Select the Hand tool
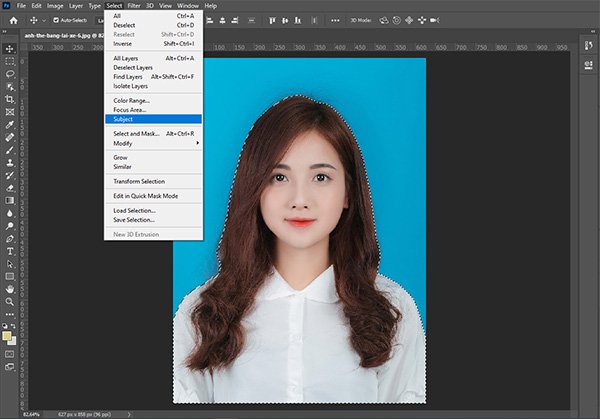Image resolution: width=600 pixels, height=419 pixels. coord(9,289)
